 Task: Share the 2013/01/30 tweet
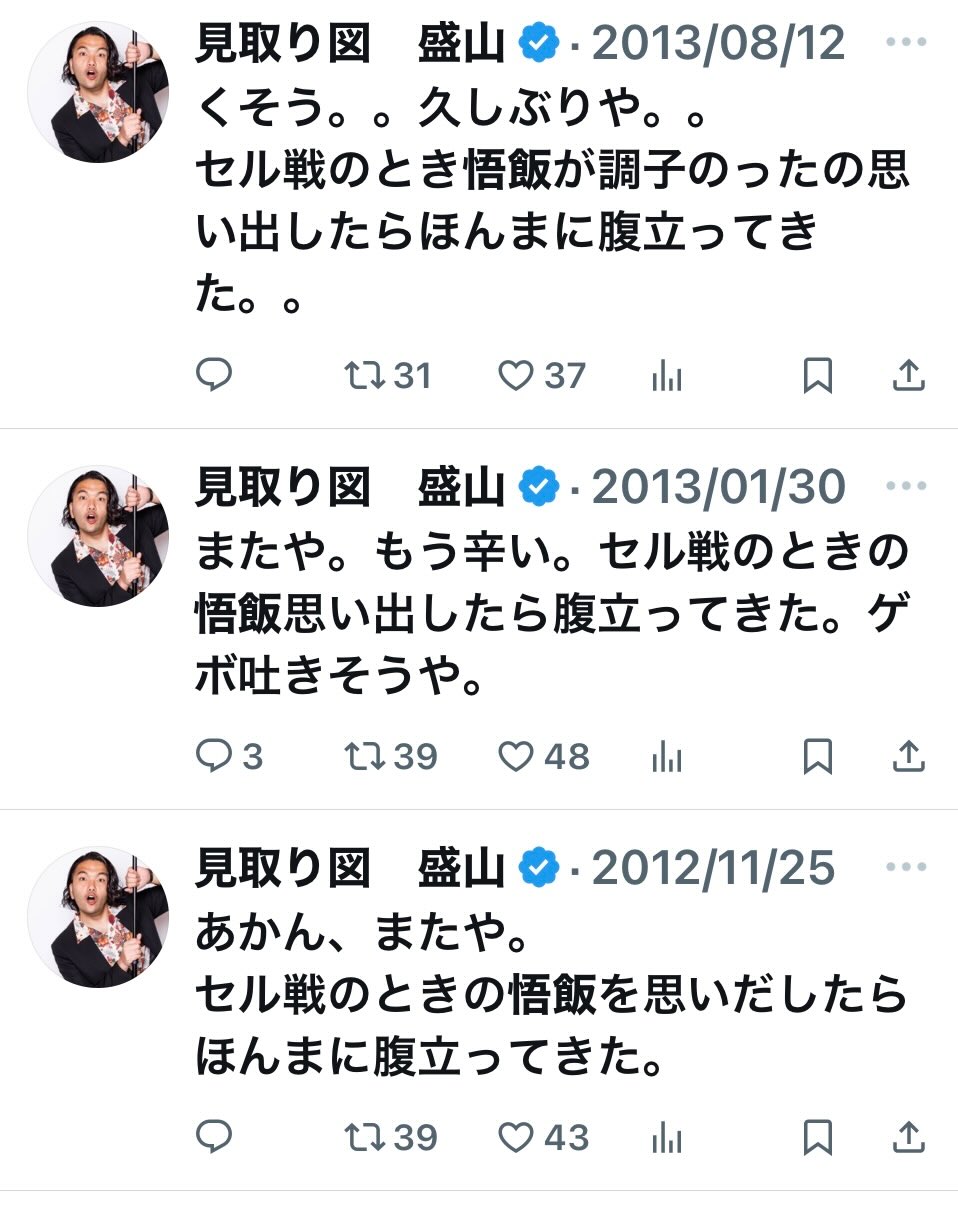tap(907, 757)
